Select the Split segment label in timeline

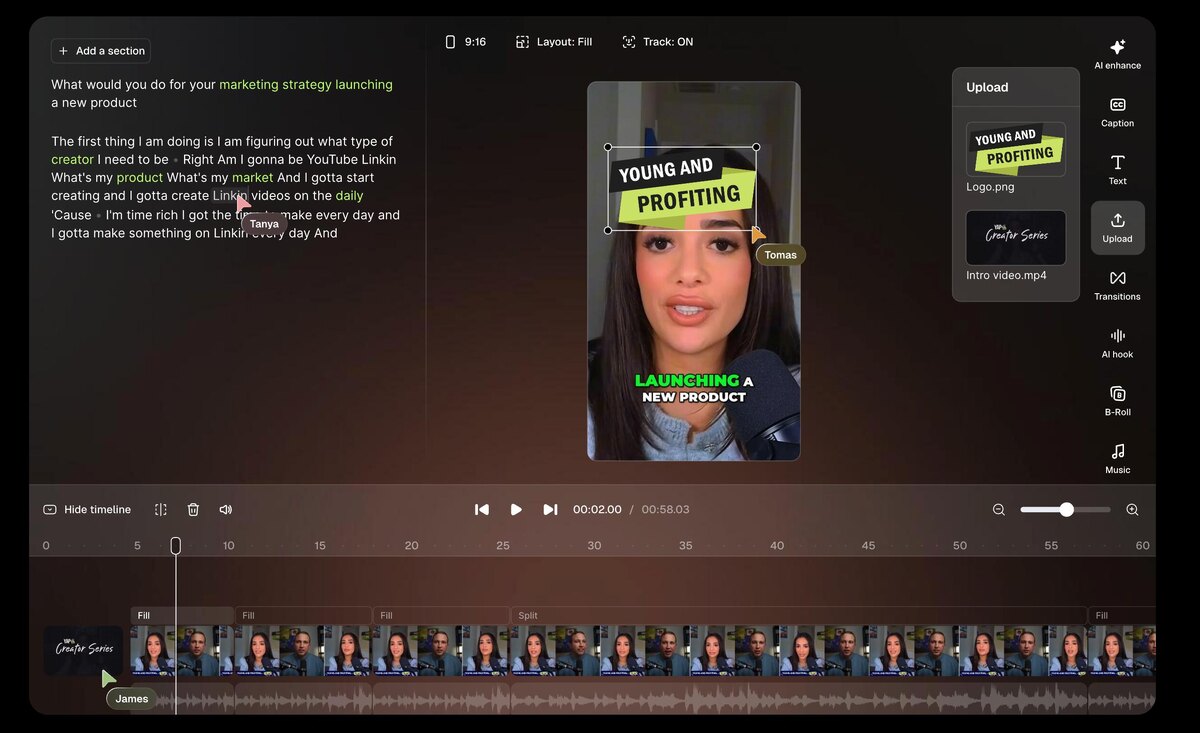[x=528, y=616]
